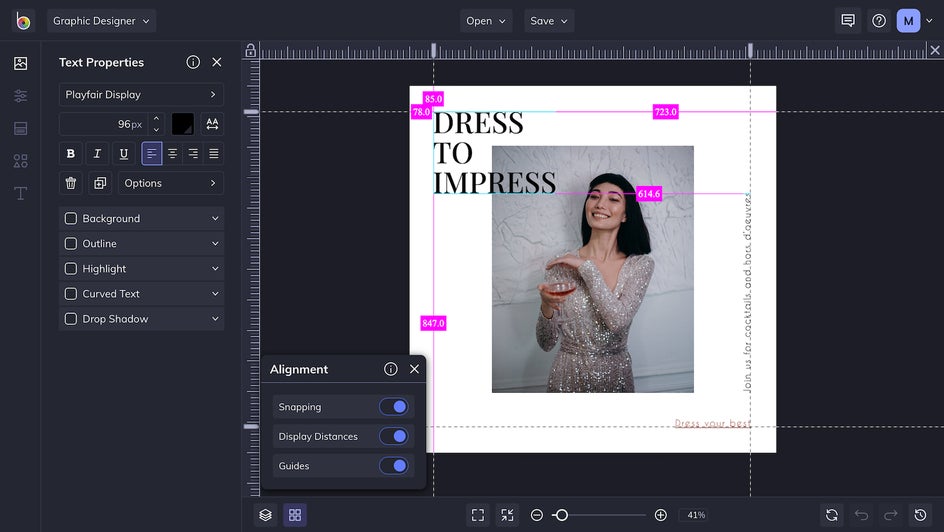Expand the Curved Text section chevron

(215, 294)
